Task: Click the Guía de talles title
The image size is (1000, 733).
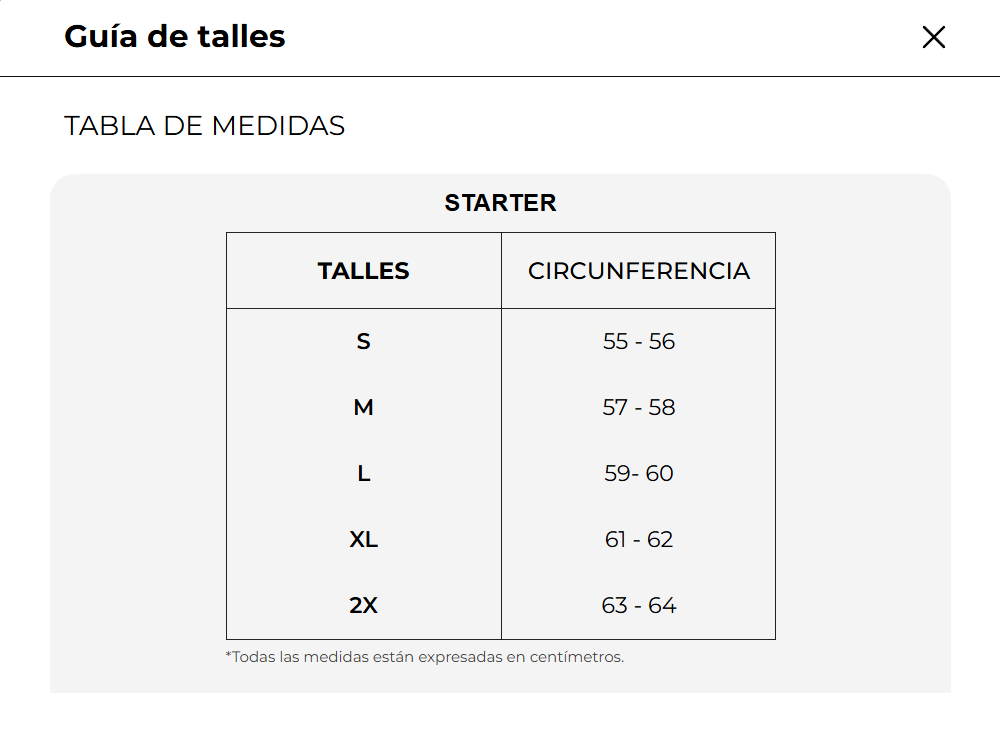Action: (x=175, y=37)
